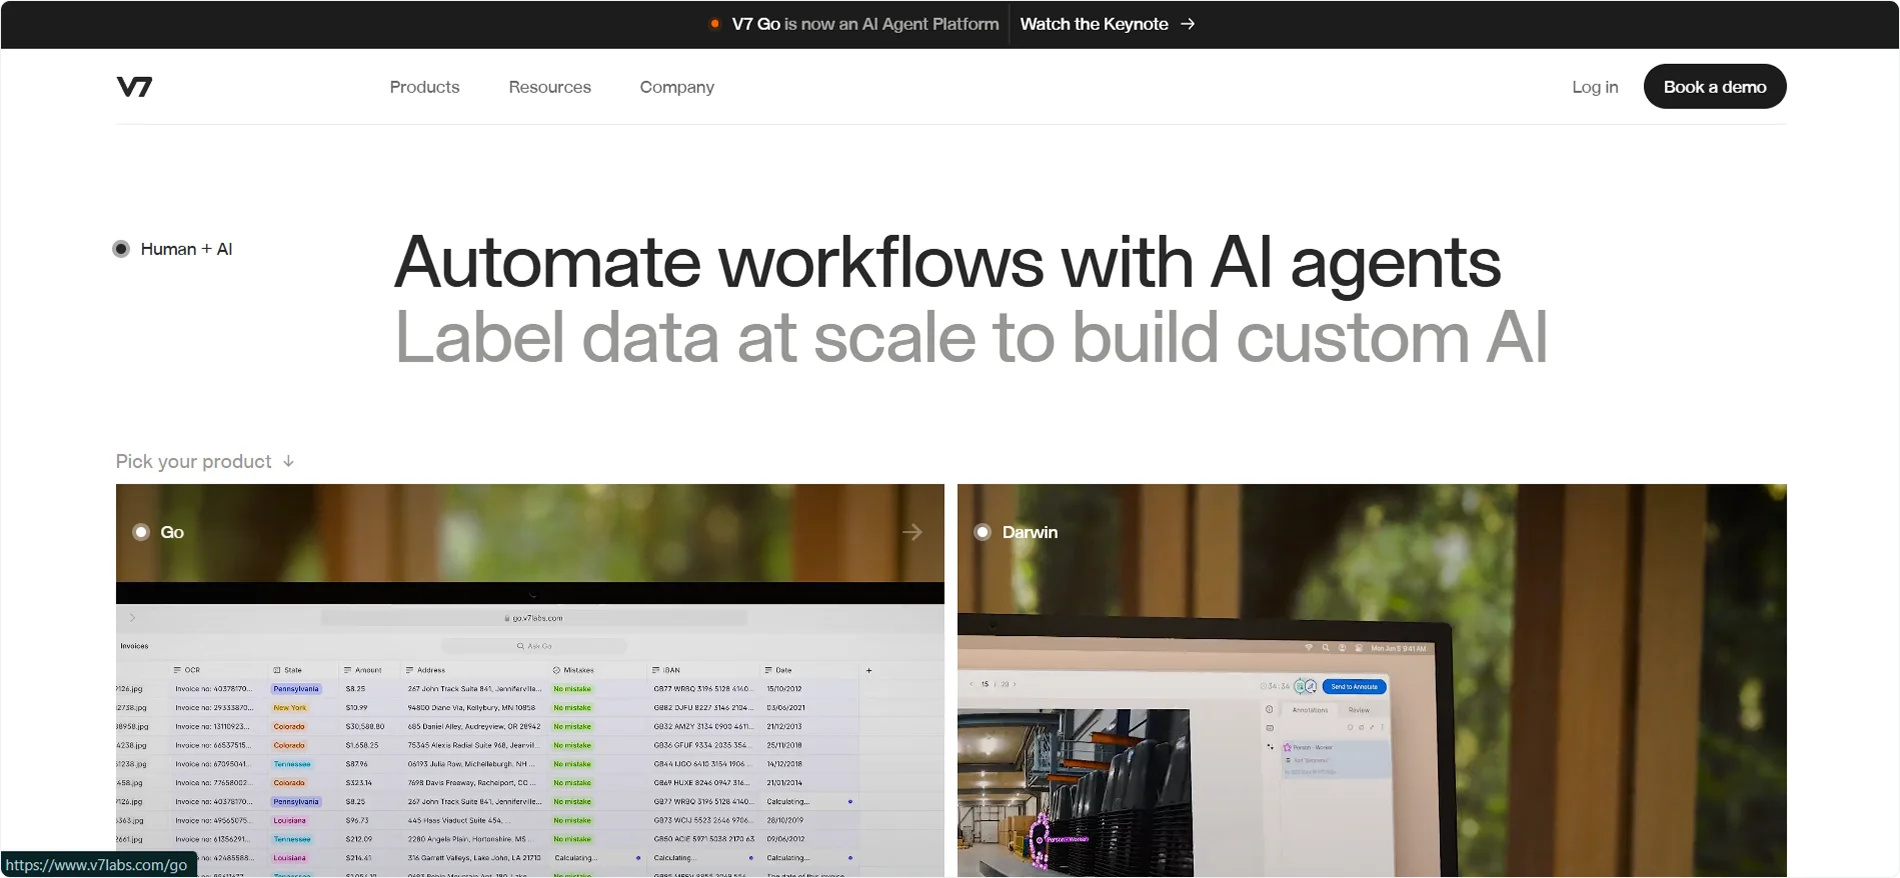The image size is (1900, 878).
Task: Click the Log in link
Action: pos(1595,87)
